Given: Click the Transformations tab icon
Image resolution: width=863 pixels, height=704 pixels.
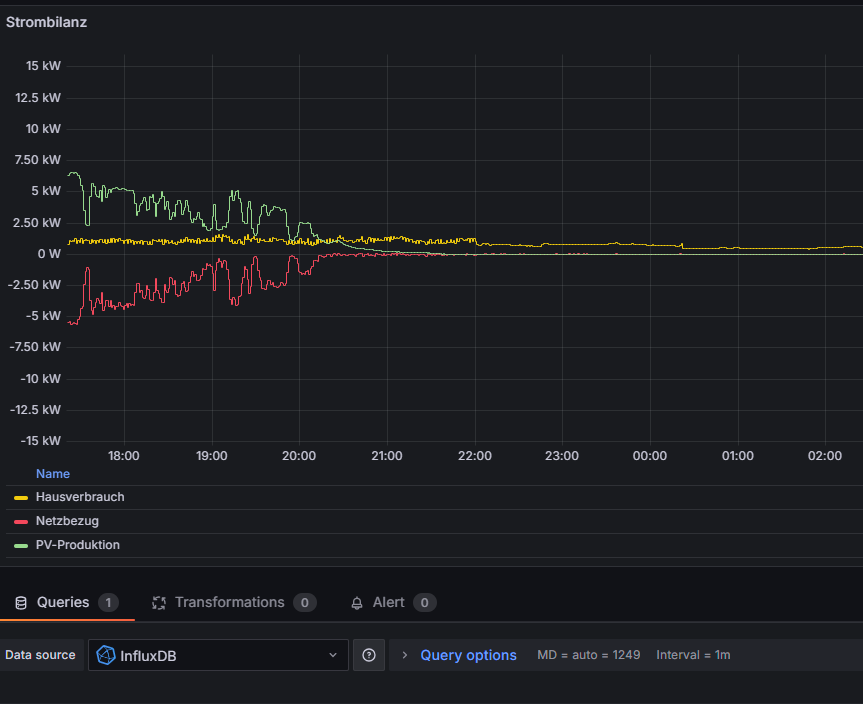Looking at the screenshot, I should tap(159, 603).
